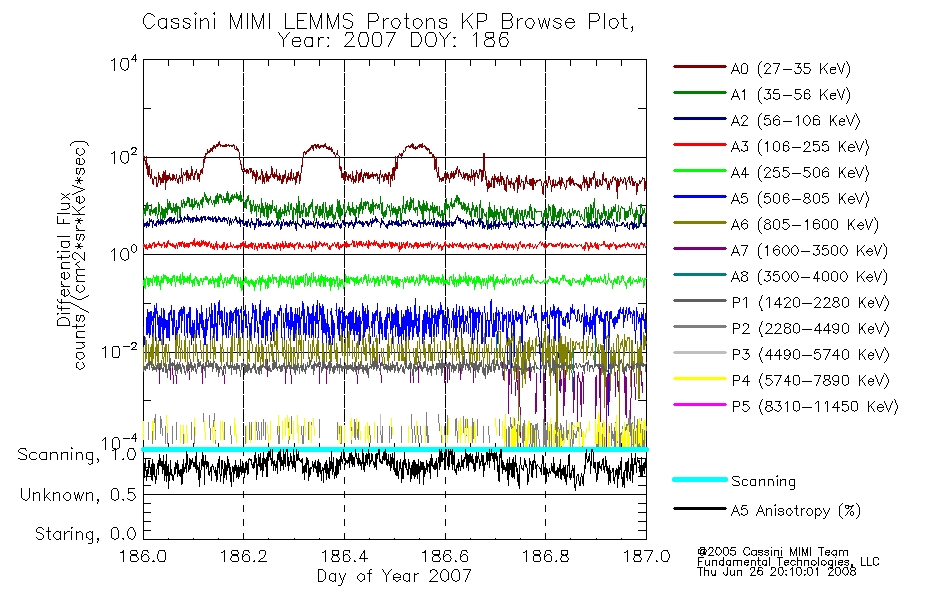Click the cyan Scanning legend line
950x600 pixels.
coord(699,479)
